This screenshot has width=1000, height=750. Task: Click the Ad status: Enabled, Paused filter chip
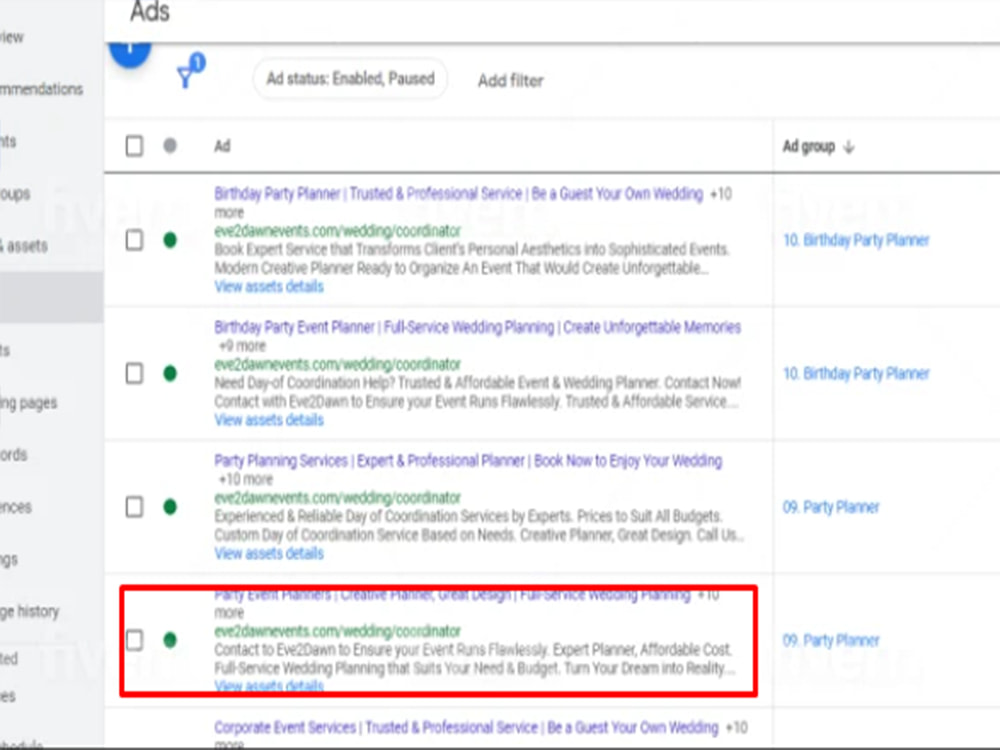[350, 79]
